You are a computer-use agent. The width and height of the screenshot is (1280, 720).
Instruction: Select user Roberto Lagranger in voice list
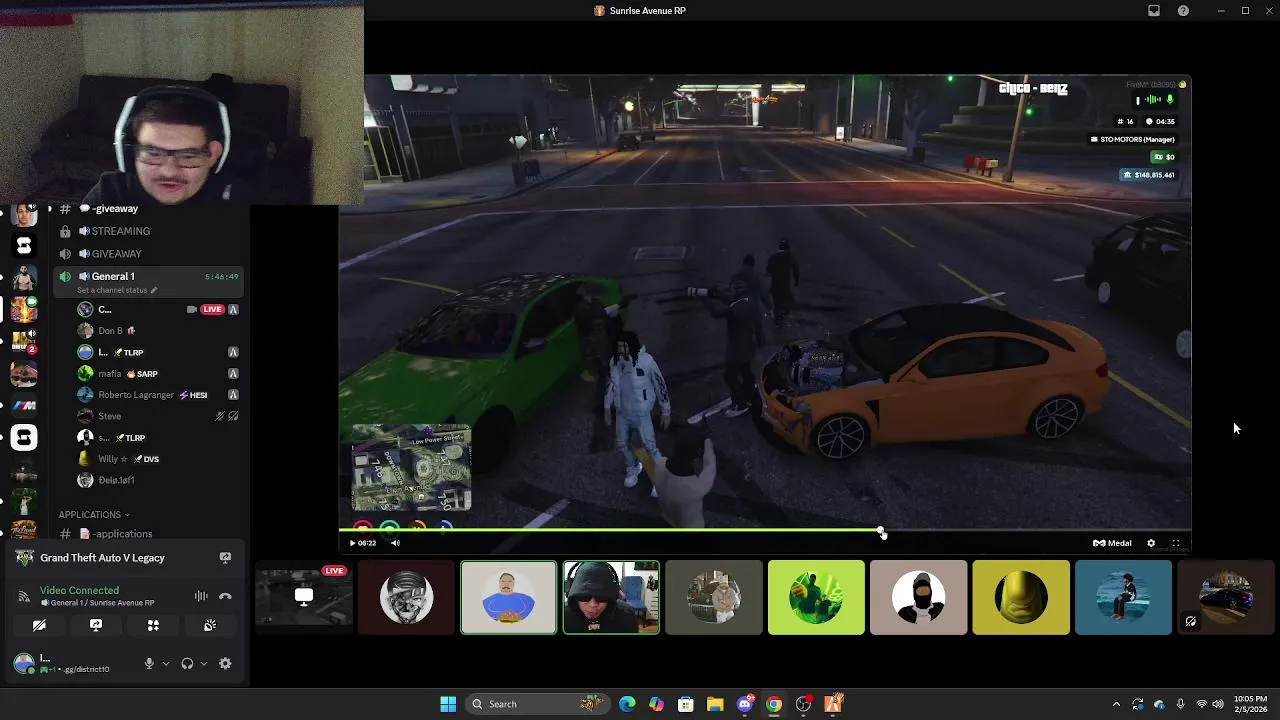tap(160, 395)
